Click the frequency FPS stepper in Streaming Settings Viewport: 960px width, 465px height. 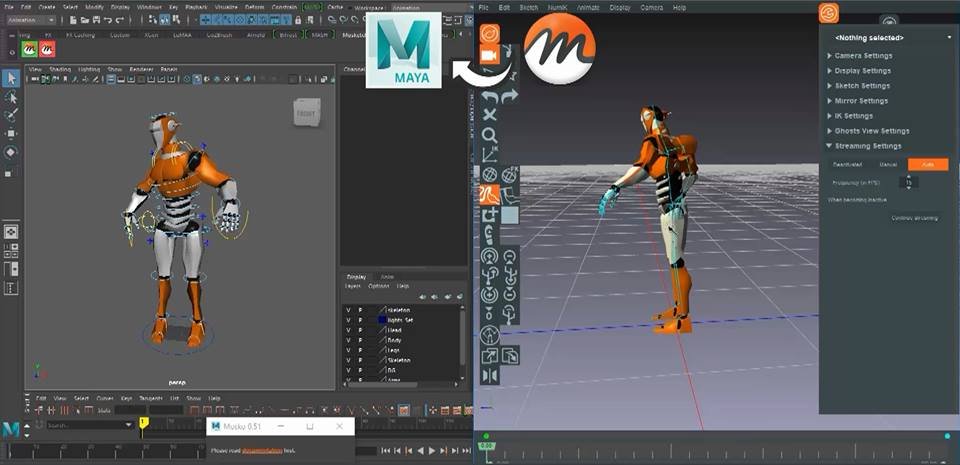point(909,182)
